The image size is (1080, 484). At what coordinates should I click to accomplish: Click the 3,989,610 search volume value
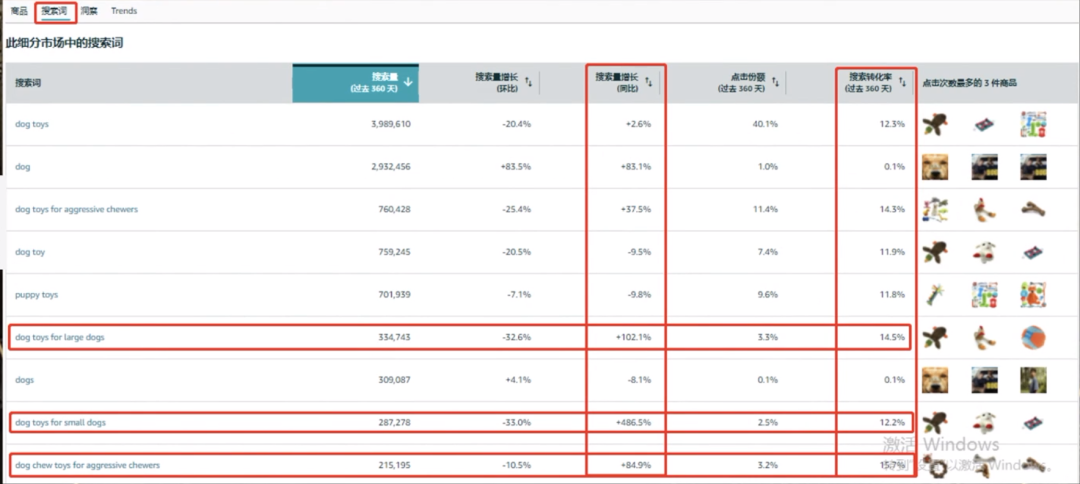pyautogui.click(x=391, y=124)
